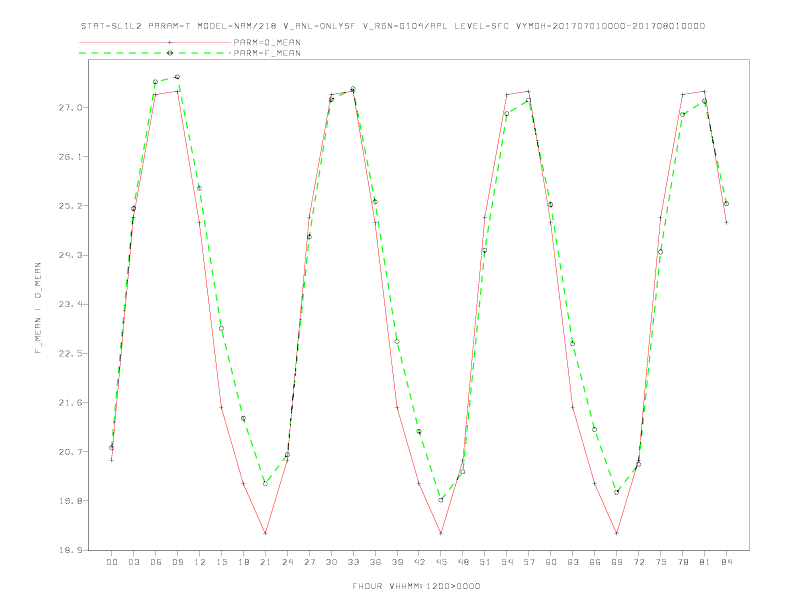Click the 25.2 y-axis tick label

(71, 206)
